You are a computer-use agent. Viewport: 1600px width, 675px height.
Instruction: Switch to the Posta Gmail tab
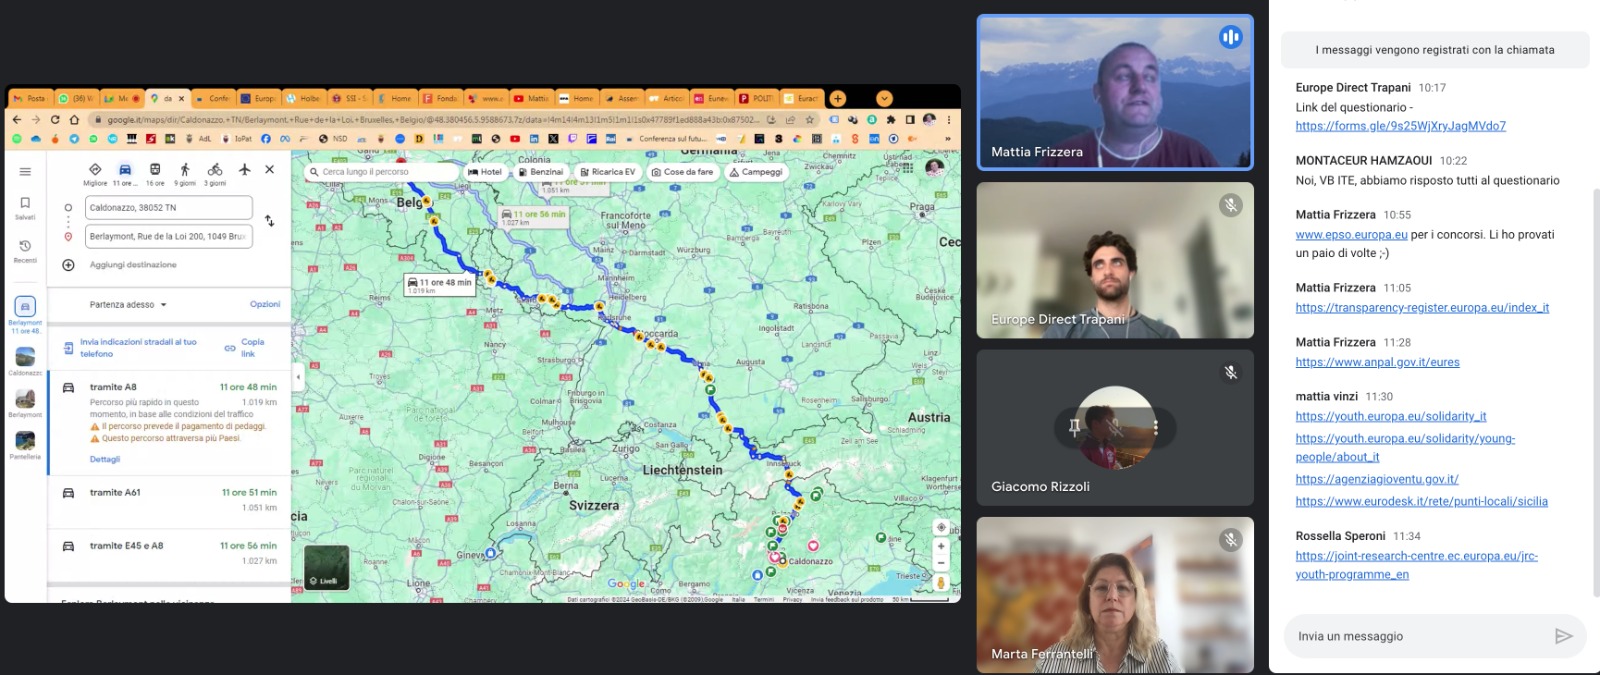(x=30, y=98)
